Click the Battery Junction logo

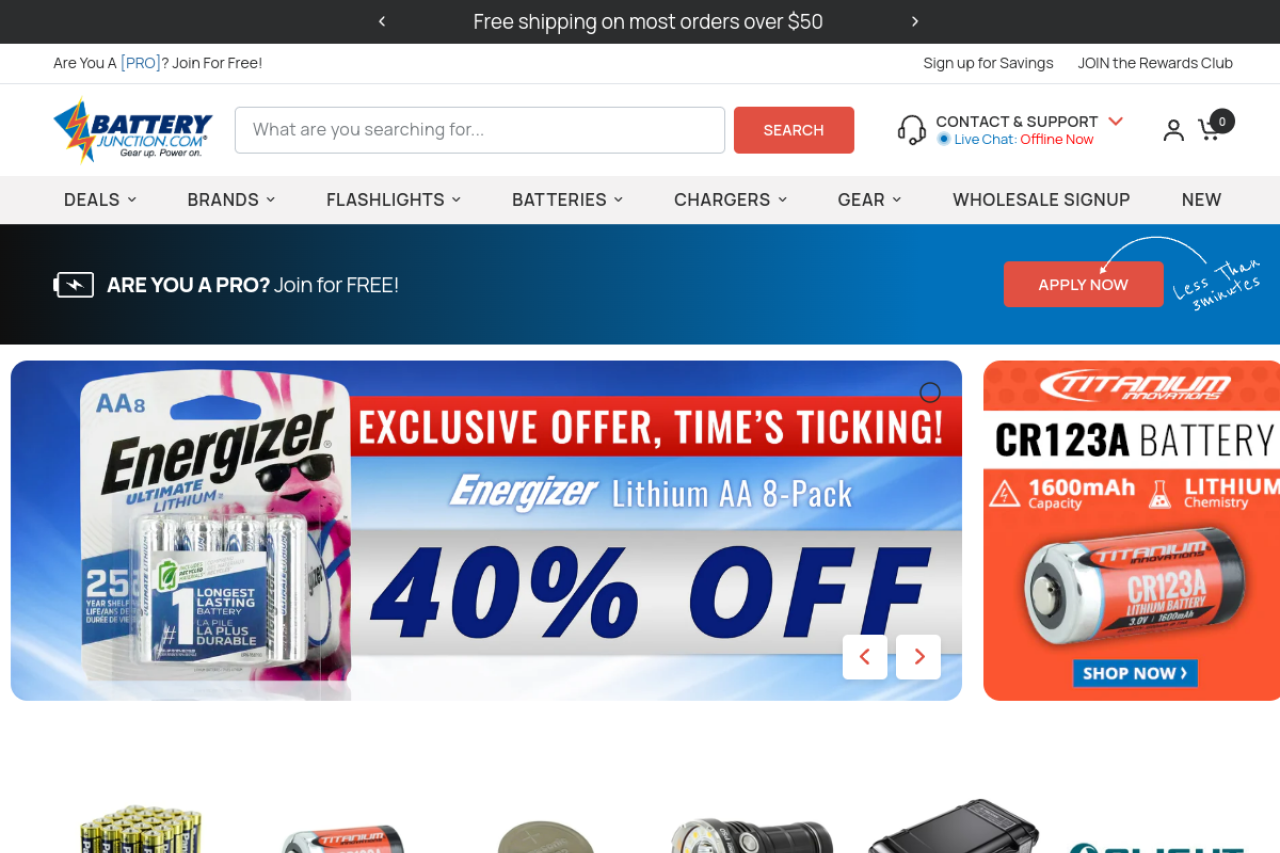[133, 130]
